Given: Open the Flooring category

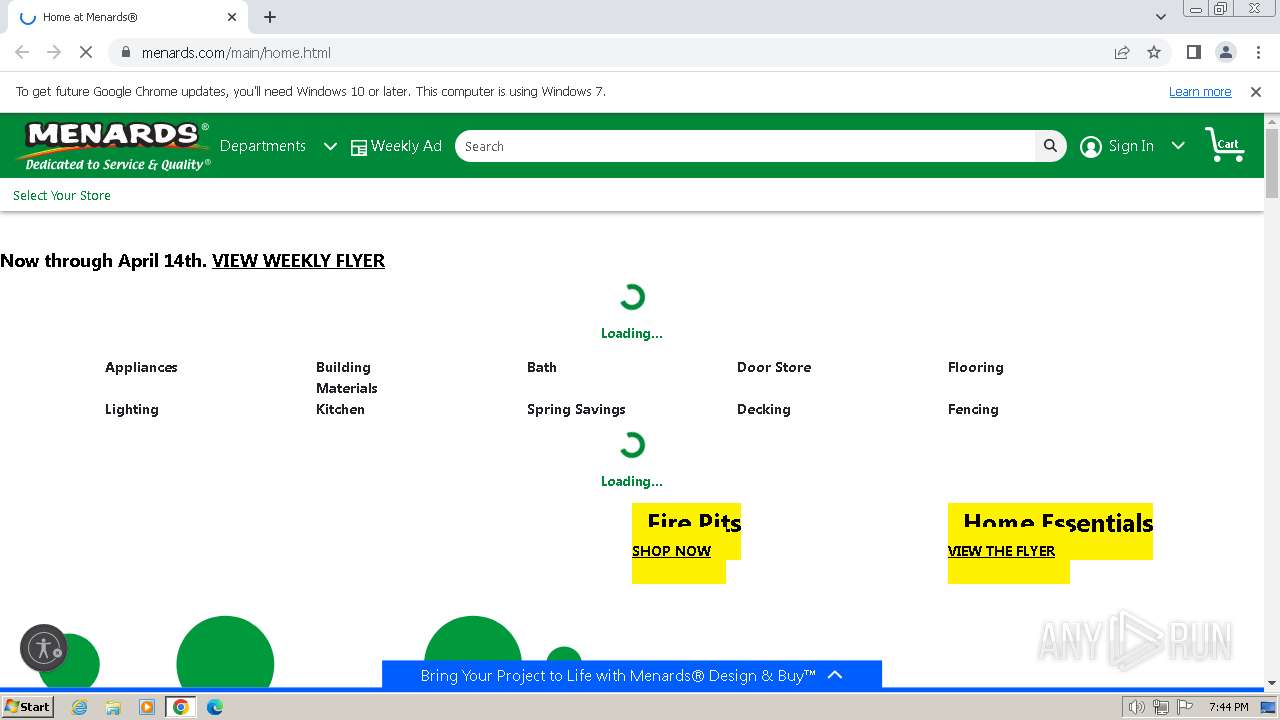Looking at the screenshot, I should (x=976, y=367).
